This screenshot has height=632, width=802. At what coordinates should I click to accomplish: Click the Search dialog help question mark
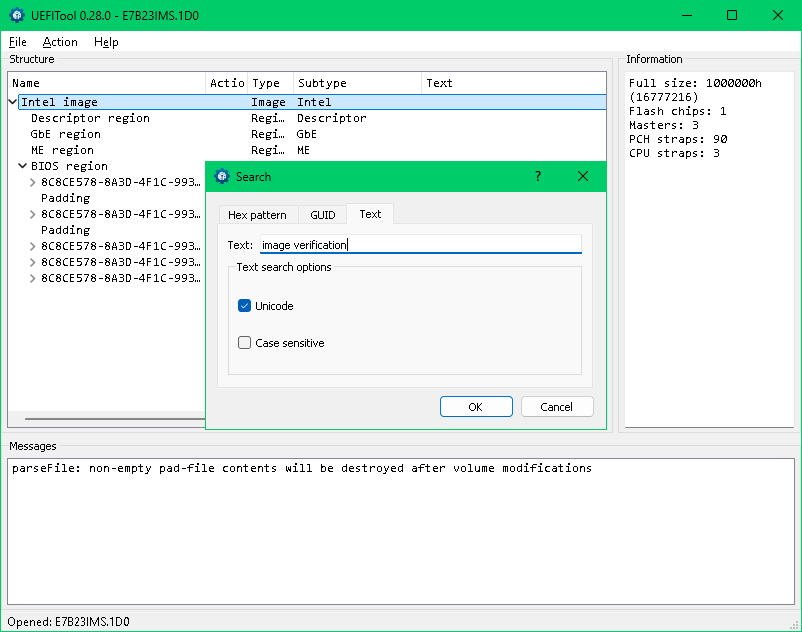tap(538, 176)
